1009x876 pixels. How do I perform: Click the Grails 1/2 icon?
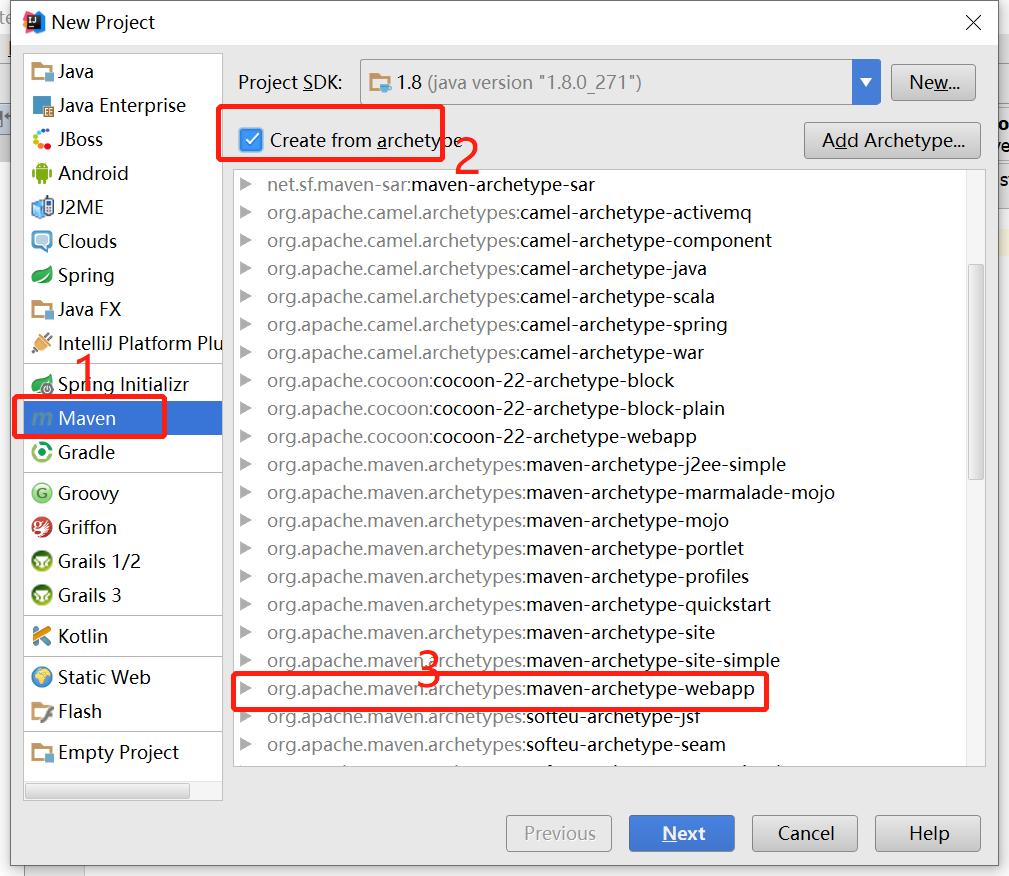(x=42, y=561)
